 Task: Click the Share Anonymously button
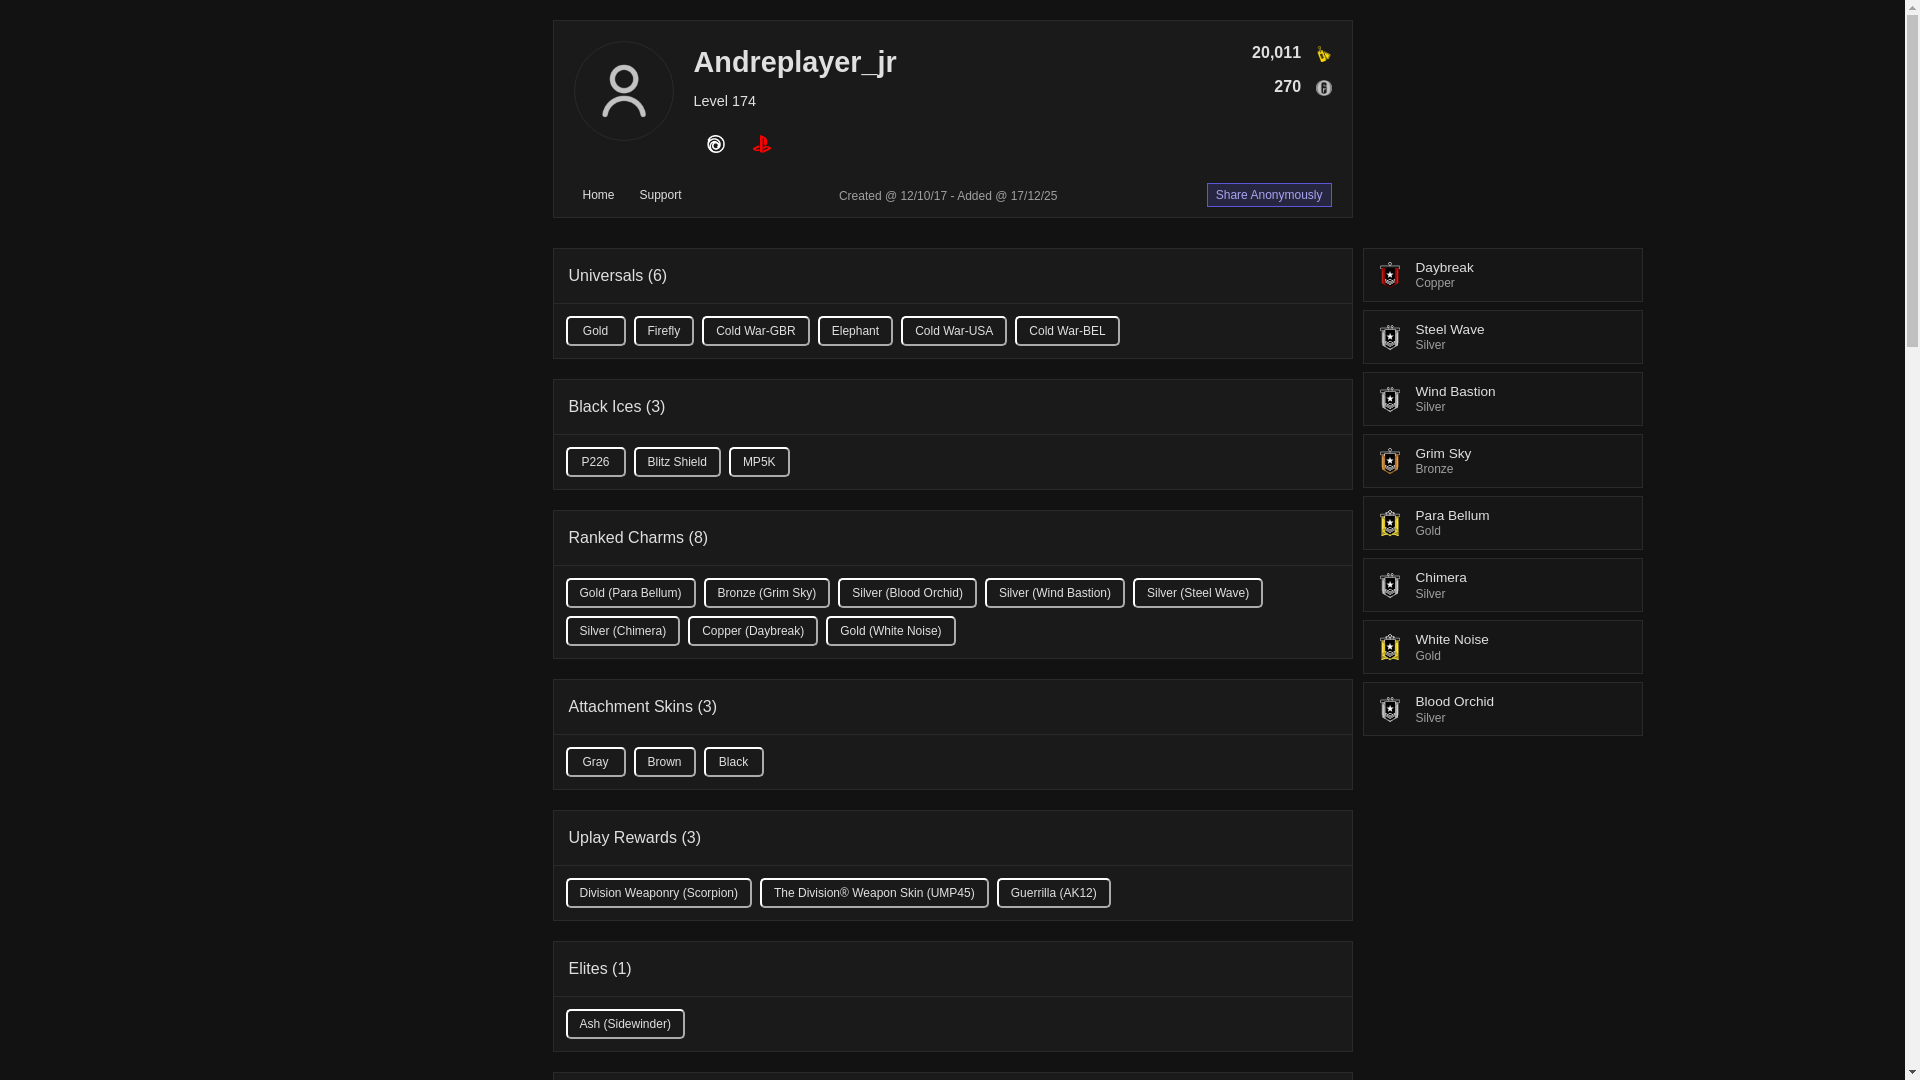tap(1269, 195)
